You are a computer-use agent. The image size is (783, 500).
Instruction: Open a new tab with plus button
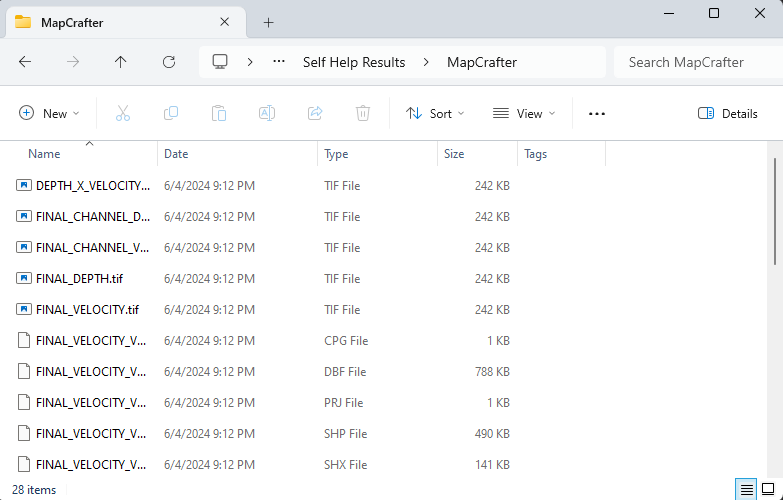[268, 22]
